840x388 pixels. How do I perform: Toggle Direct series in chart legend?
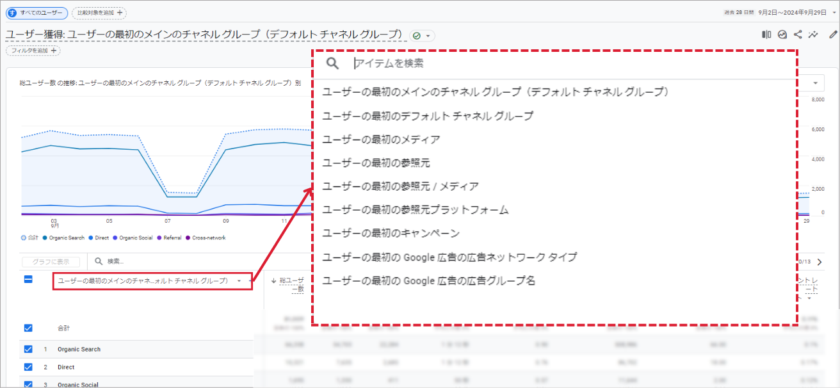100,237
